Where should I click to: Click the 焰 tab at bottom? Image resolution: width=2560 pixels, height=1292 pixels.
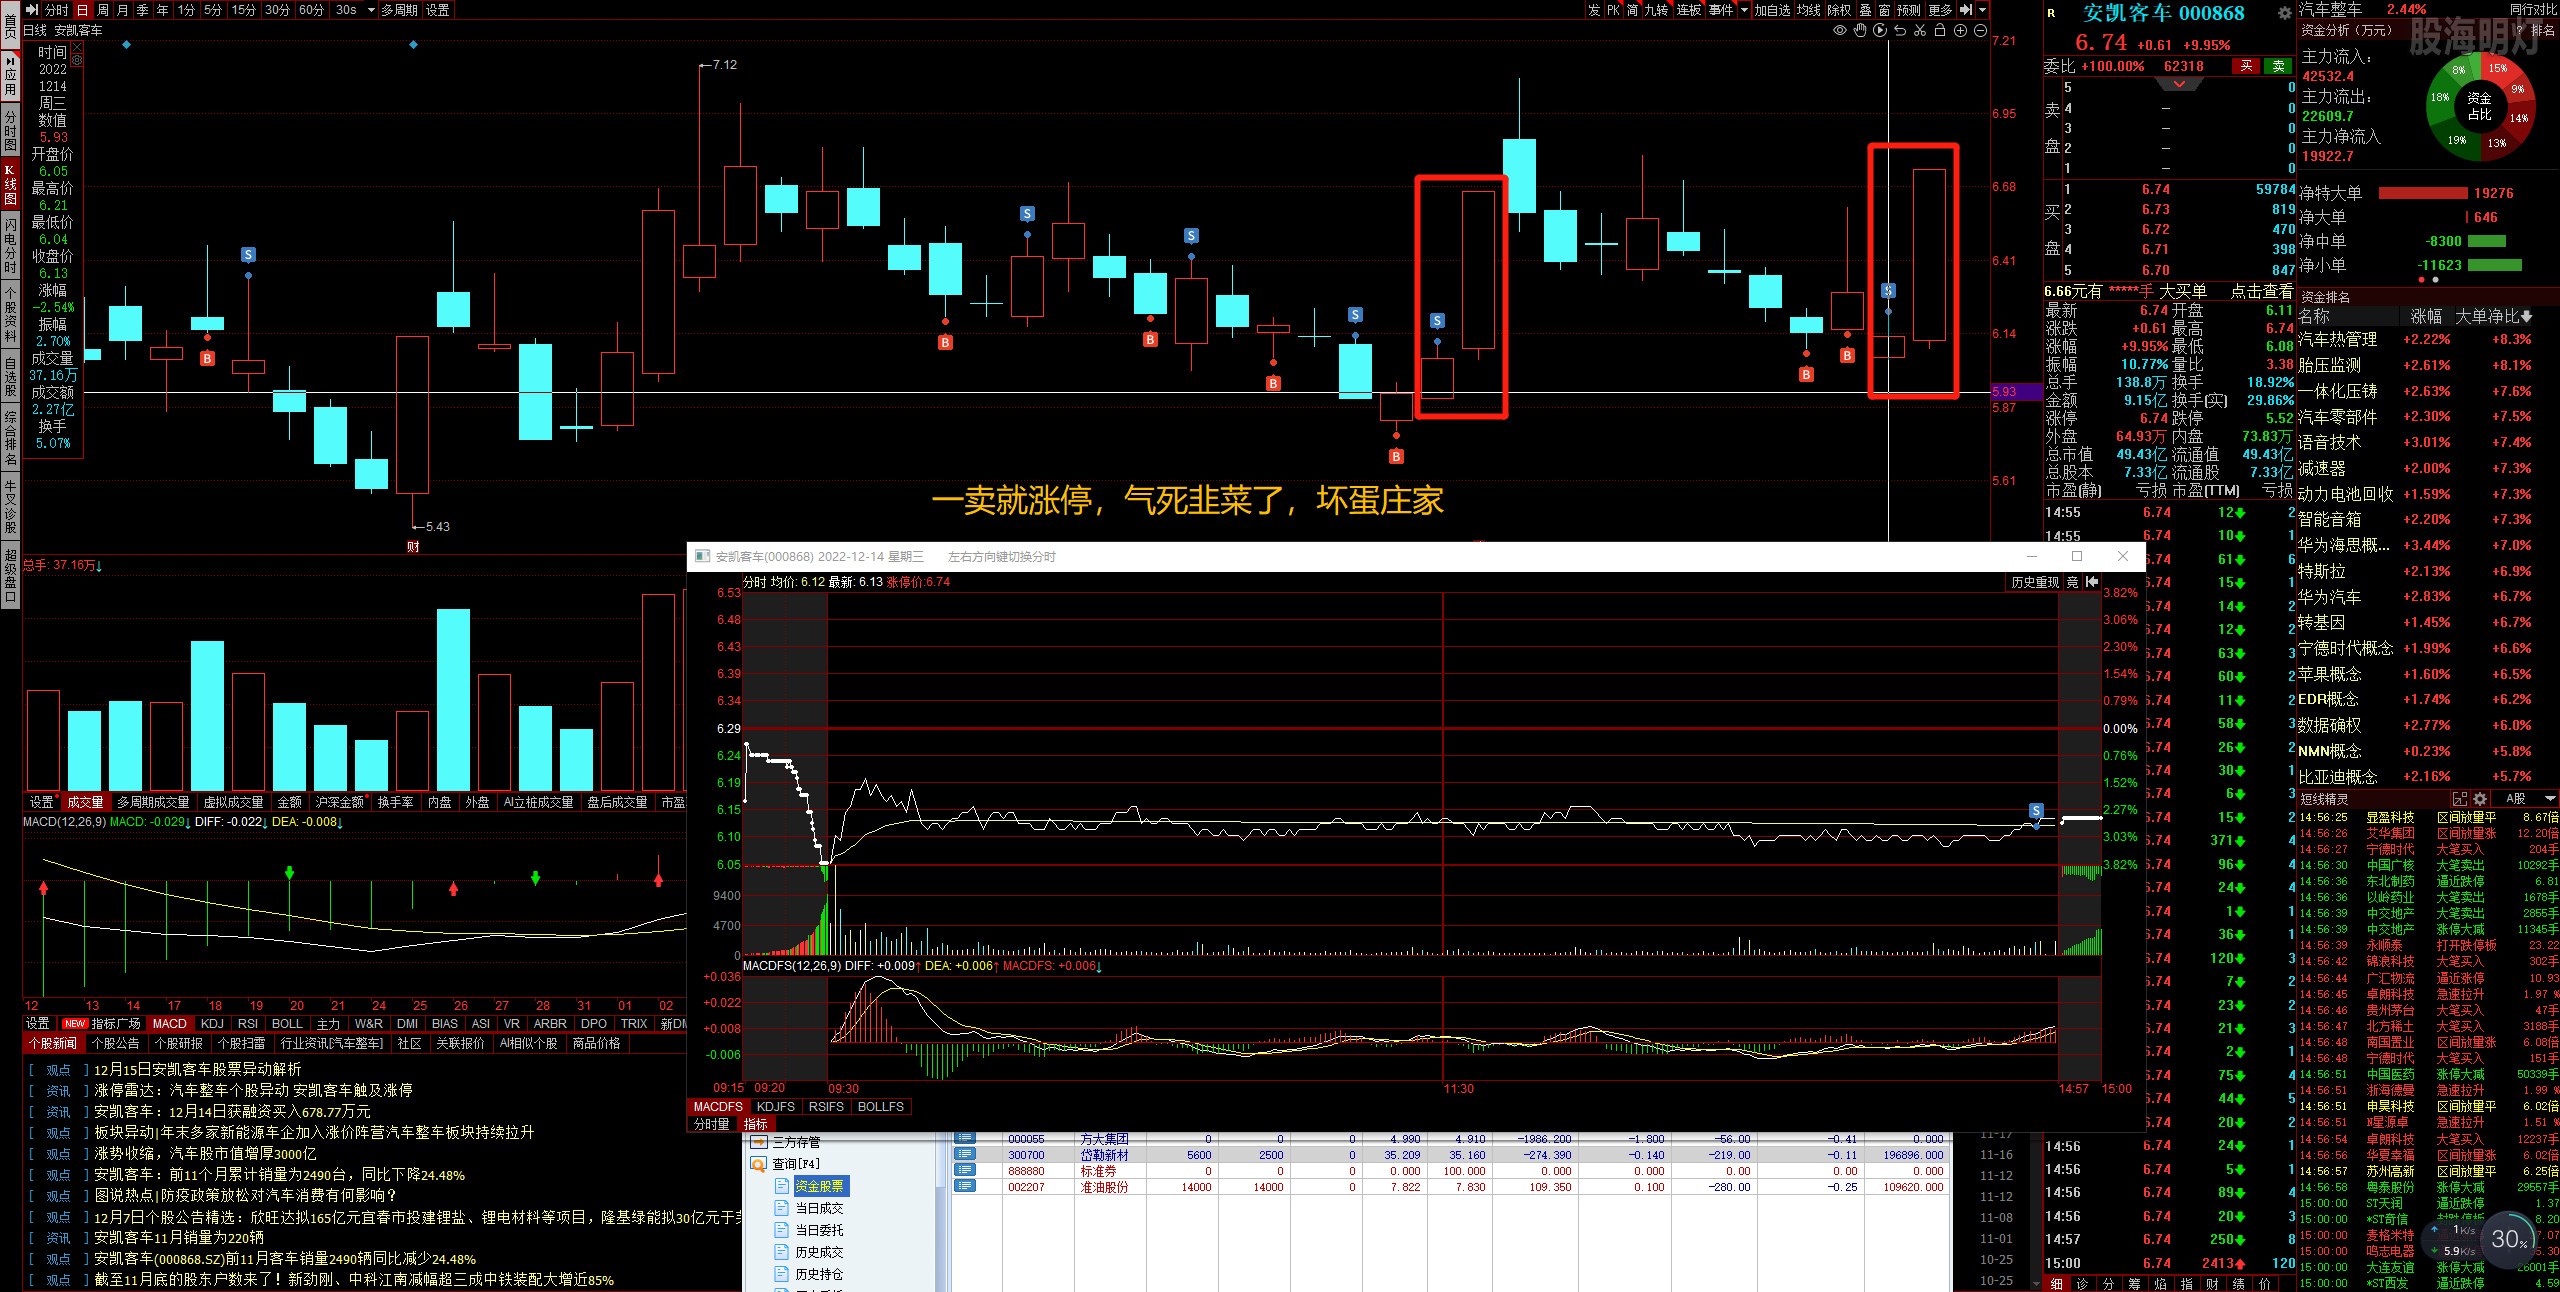pos(2160,1284)
